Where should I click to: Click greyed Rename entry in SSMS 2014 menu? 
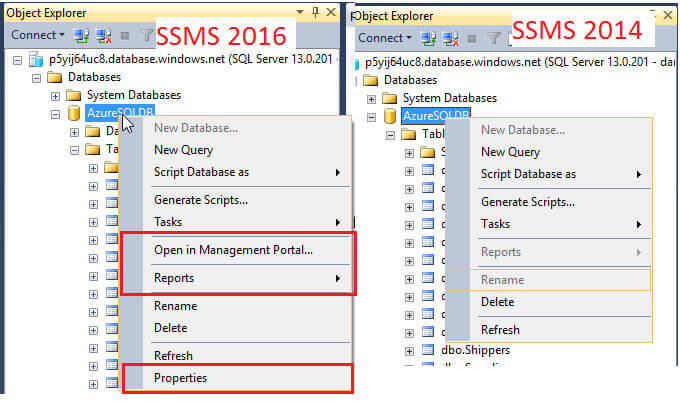click(x=549, y=280)
